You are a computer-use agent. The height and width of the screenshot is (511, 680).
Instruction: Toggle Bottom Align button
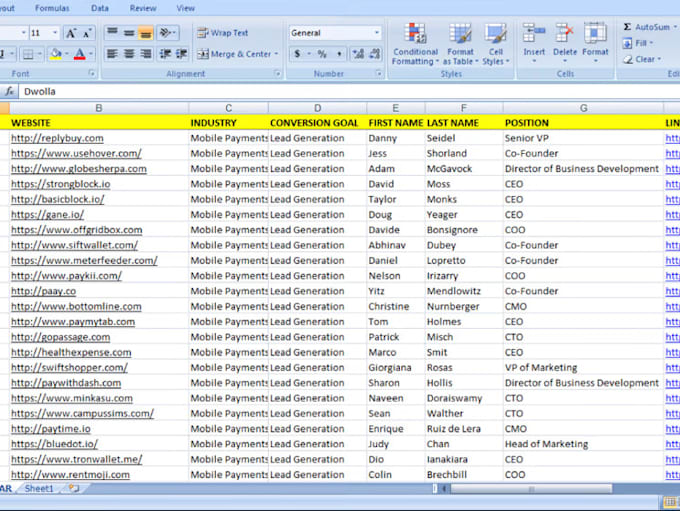point(146,33)
